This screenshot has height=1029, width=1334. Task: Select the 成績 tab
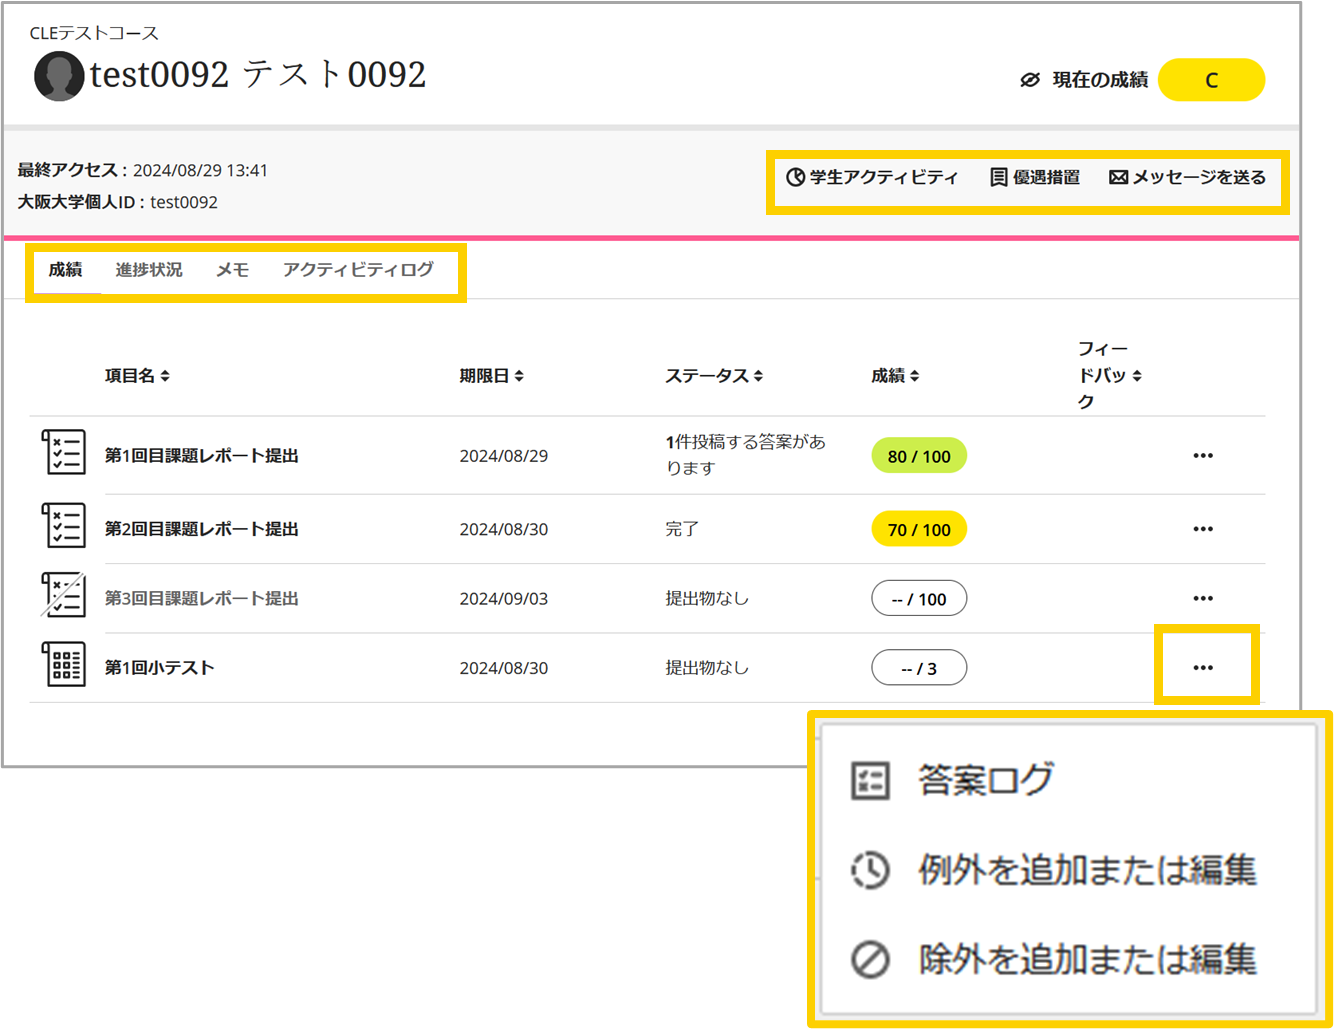66,270
